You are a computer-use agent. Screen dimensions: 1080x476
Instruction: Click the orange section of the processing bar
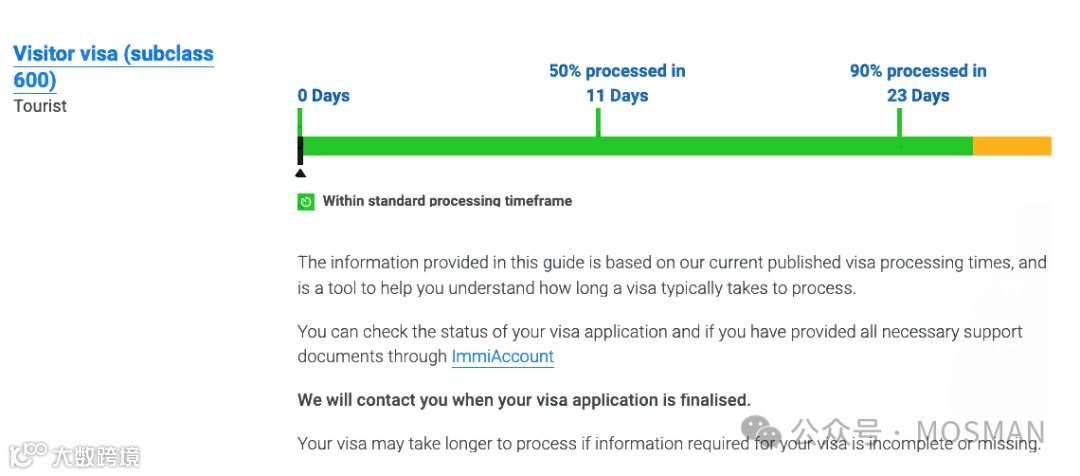1012,146
